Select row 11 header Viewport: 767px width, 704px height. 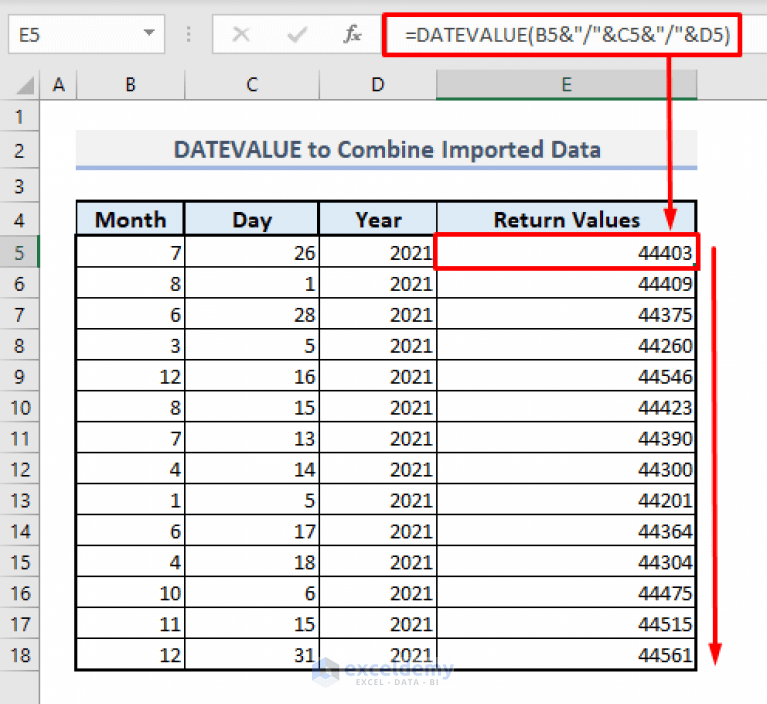tap(19, 438)
